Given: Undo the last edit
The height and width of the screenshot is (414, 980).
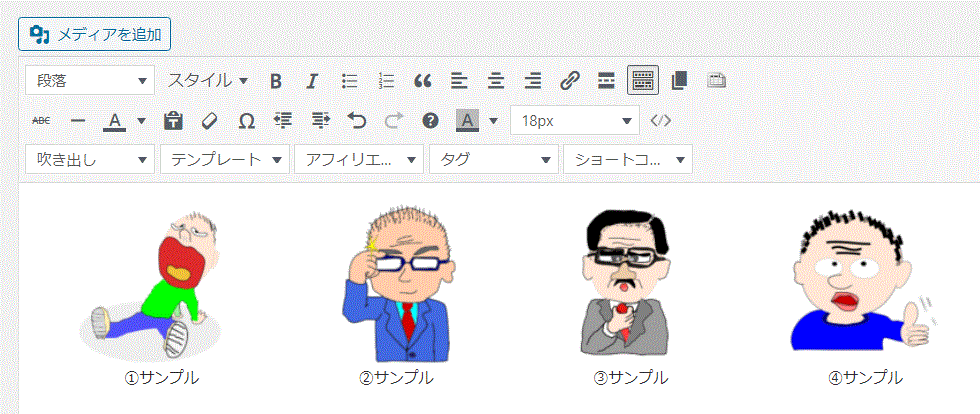Looking at the screenshot, I should (356, 120).
